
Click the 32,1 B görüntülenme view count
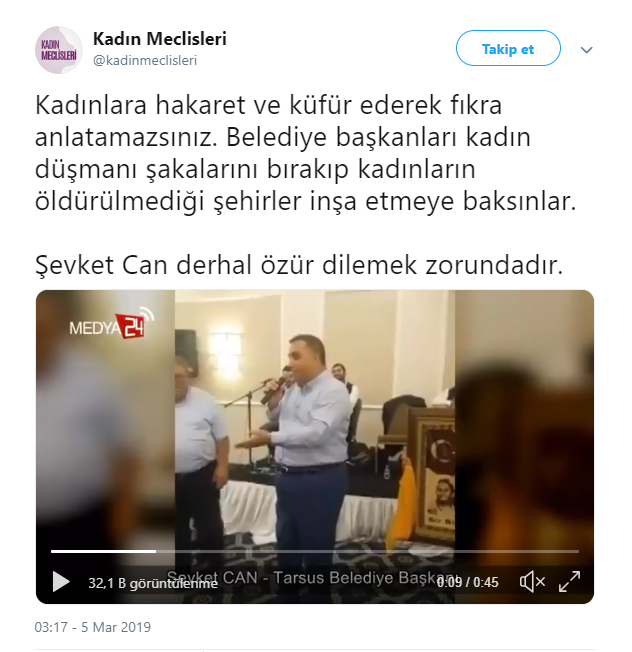point(153,583)
